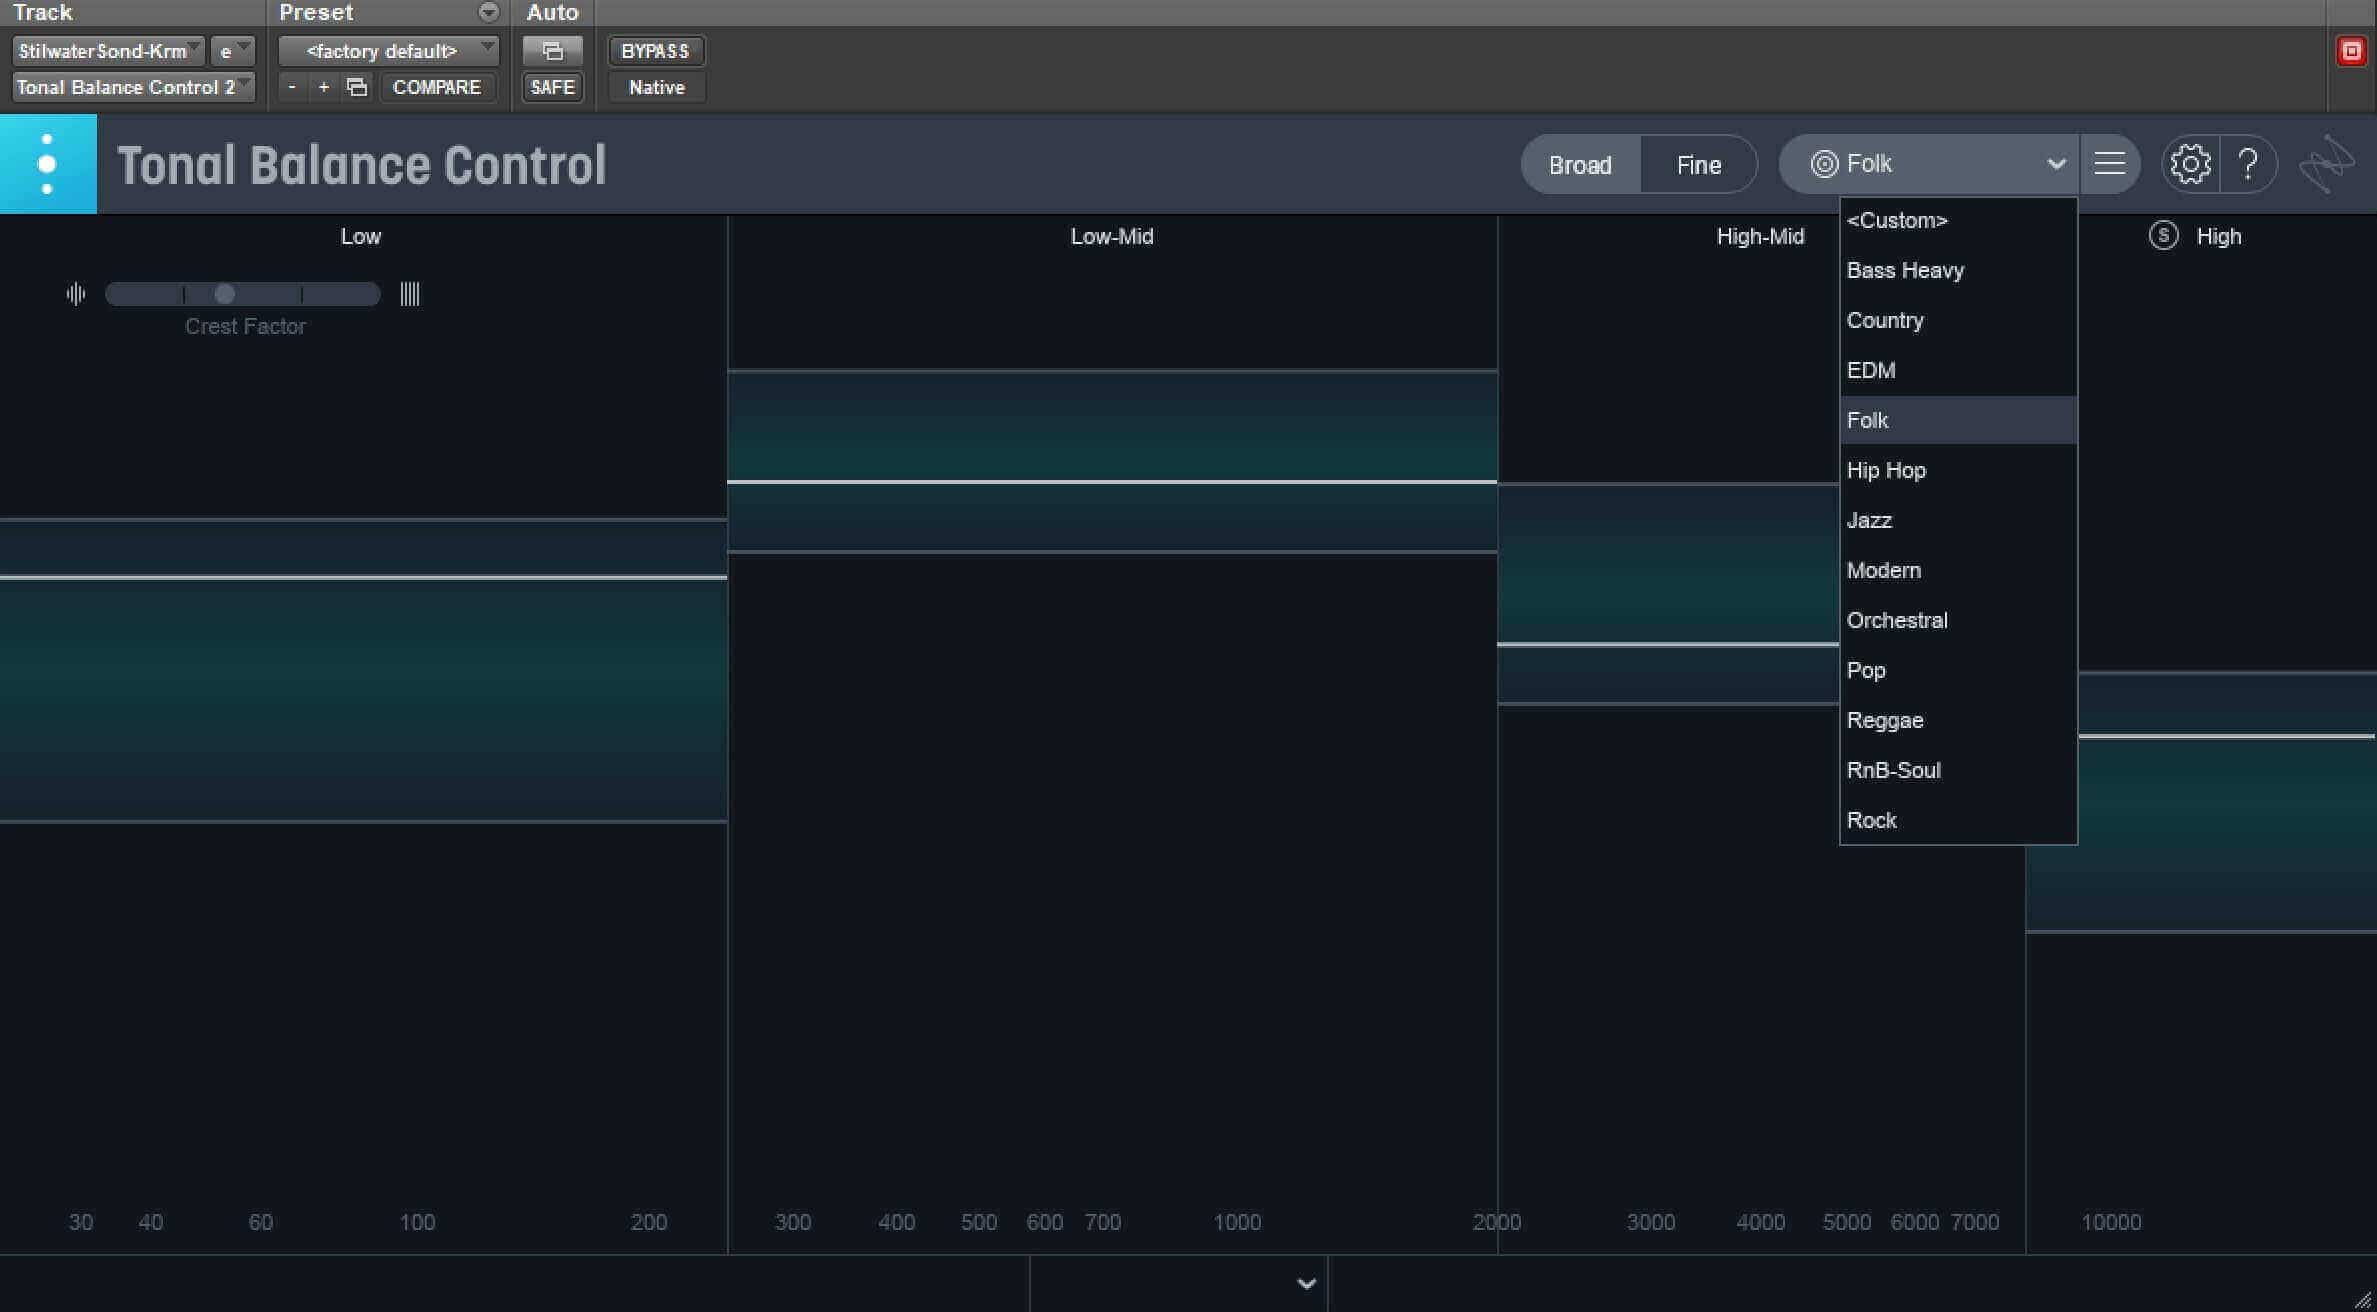Open the Preset section round menu arrow

point(488,12)
